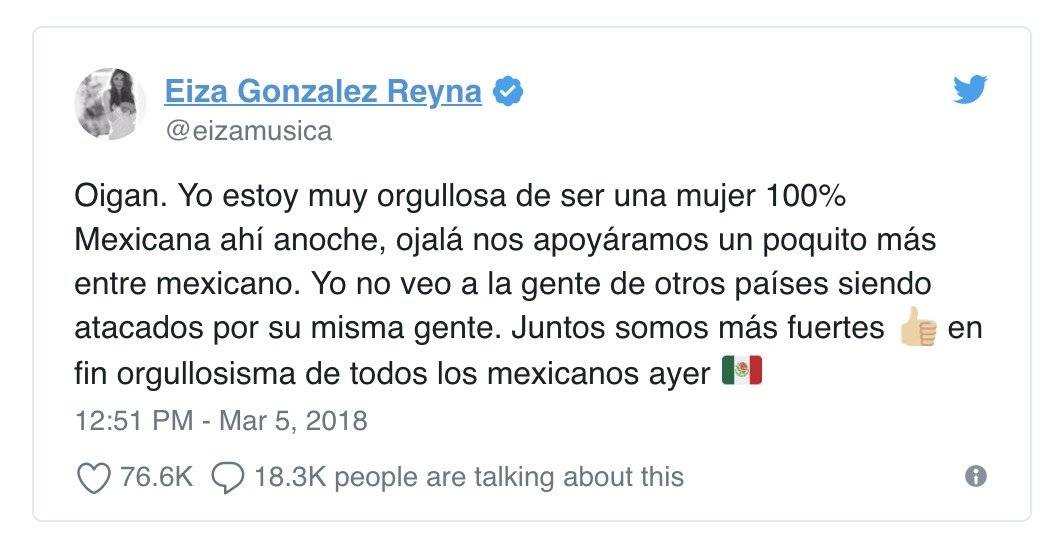Screen dimensions: 1054x546
Task: Click the 'Mexicana ahí anoche' line of text
Action: coord(231,240)
